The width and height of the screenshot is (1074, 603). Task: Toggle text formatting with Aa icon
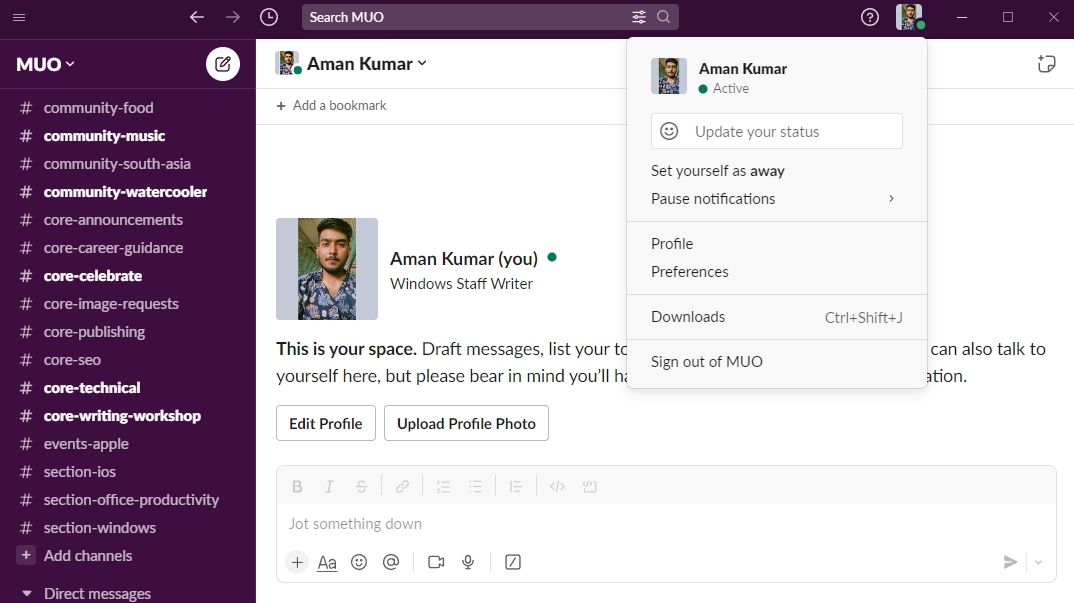(x=327, y=562)
